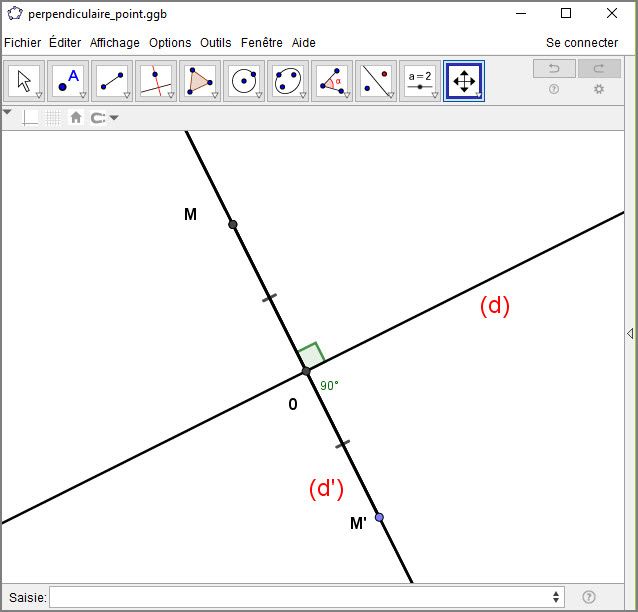Maximize the GeoGebra window
Screen dimensions: 638x612
pos(566,13)
